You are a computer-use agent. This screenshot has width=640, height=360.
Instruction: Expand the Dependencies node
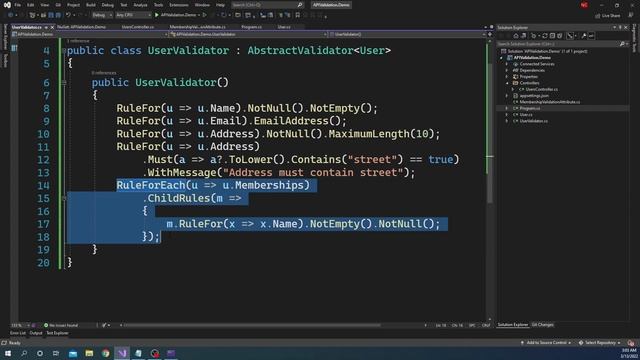[507, 71]
